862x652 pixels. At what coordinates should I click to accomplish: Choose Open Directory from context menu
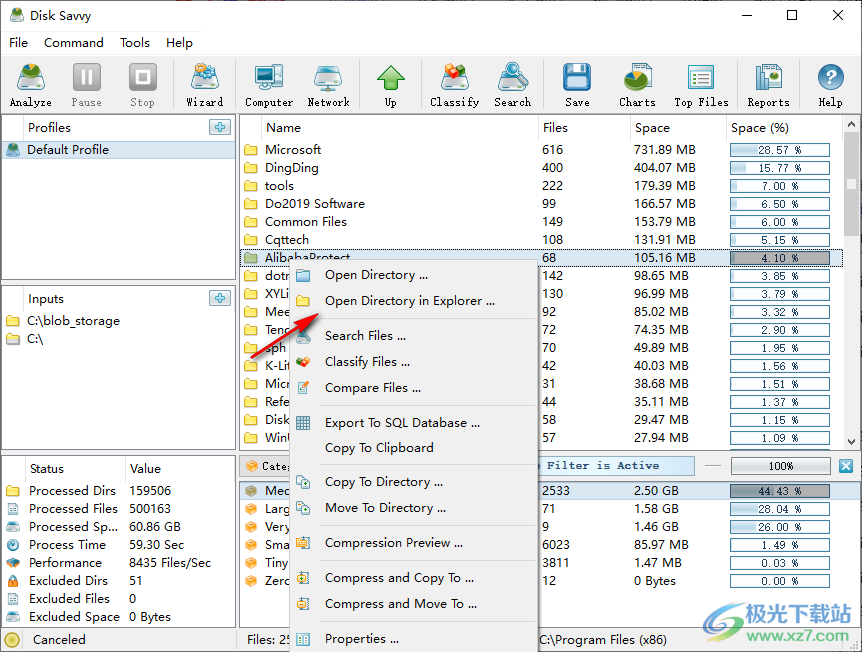click(x=413, y=275)
